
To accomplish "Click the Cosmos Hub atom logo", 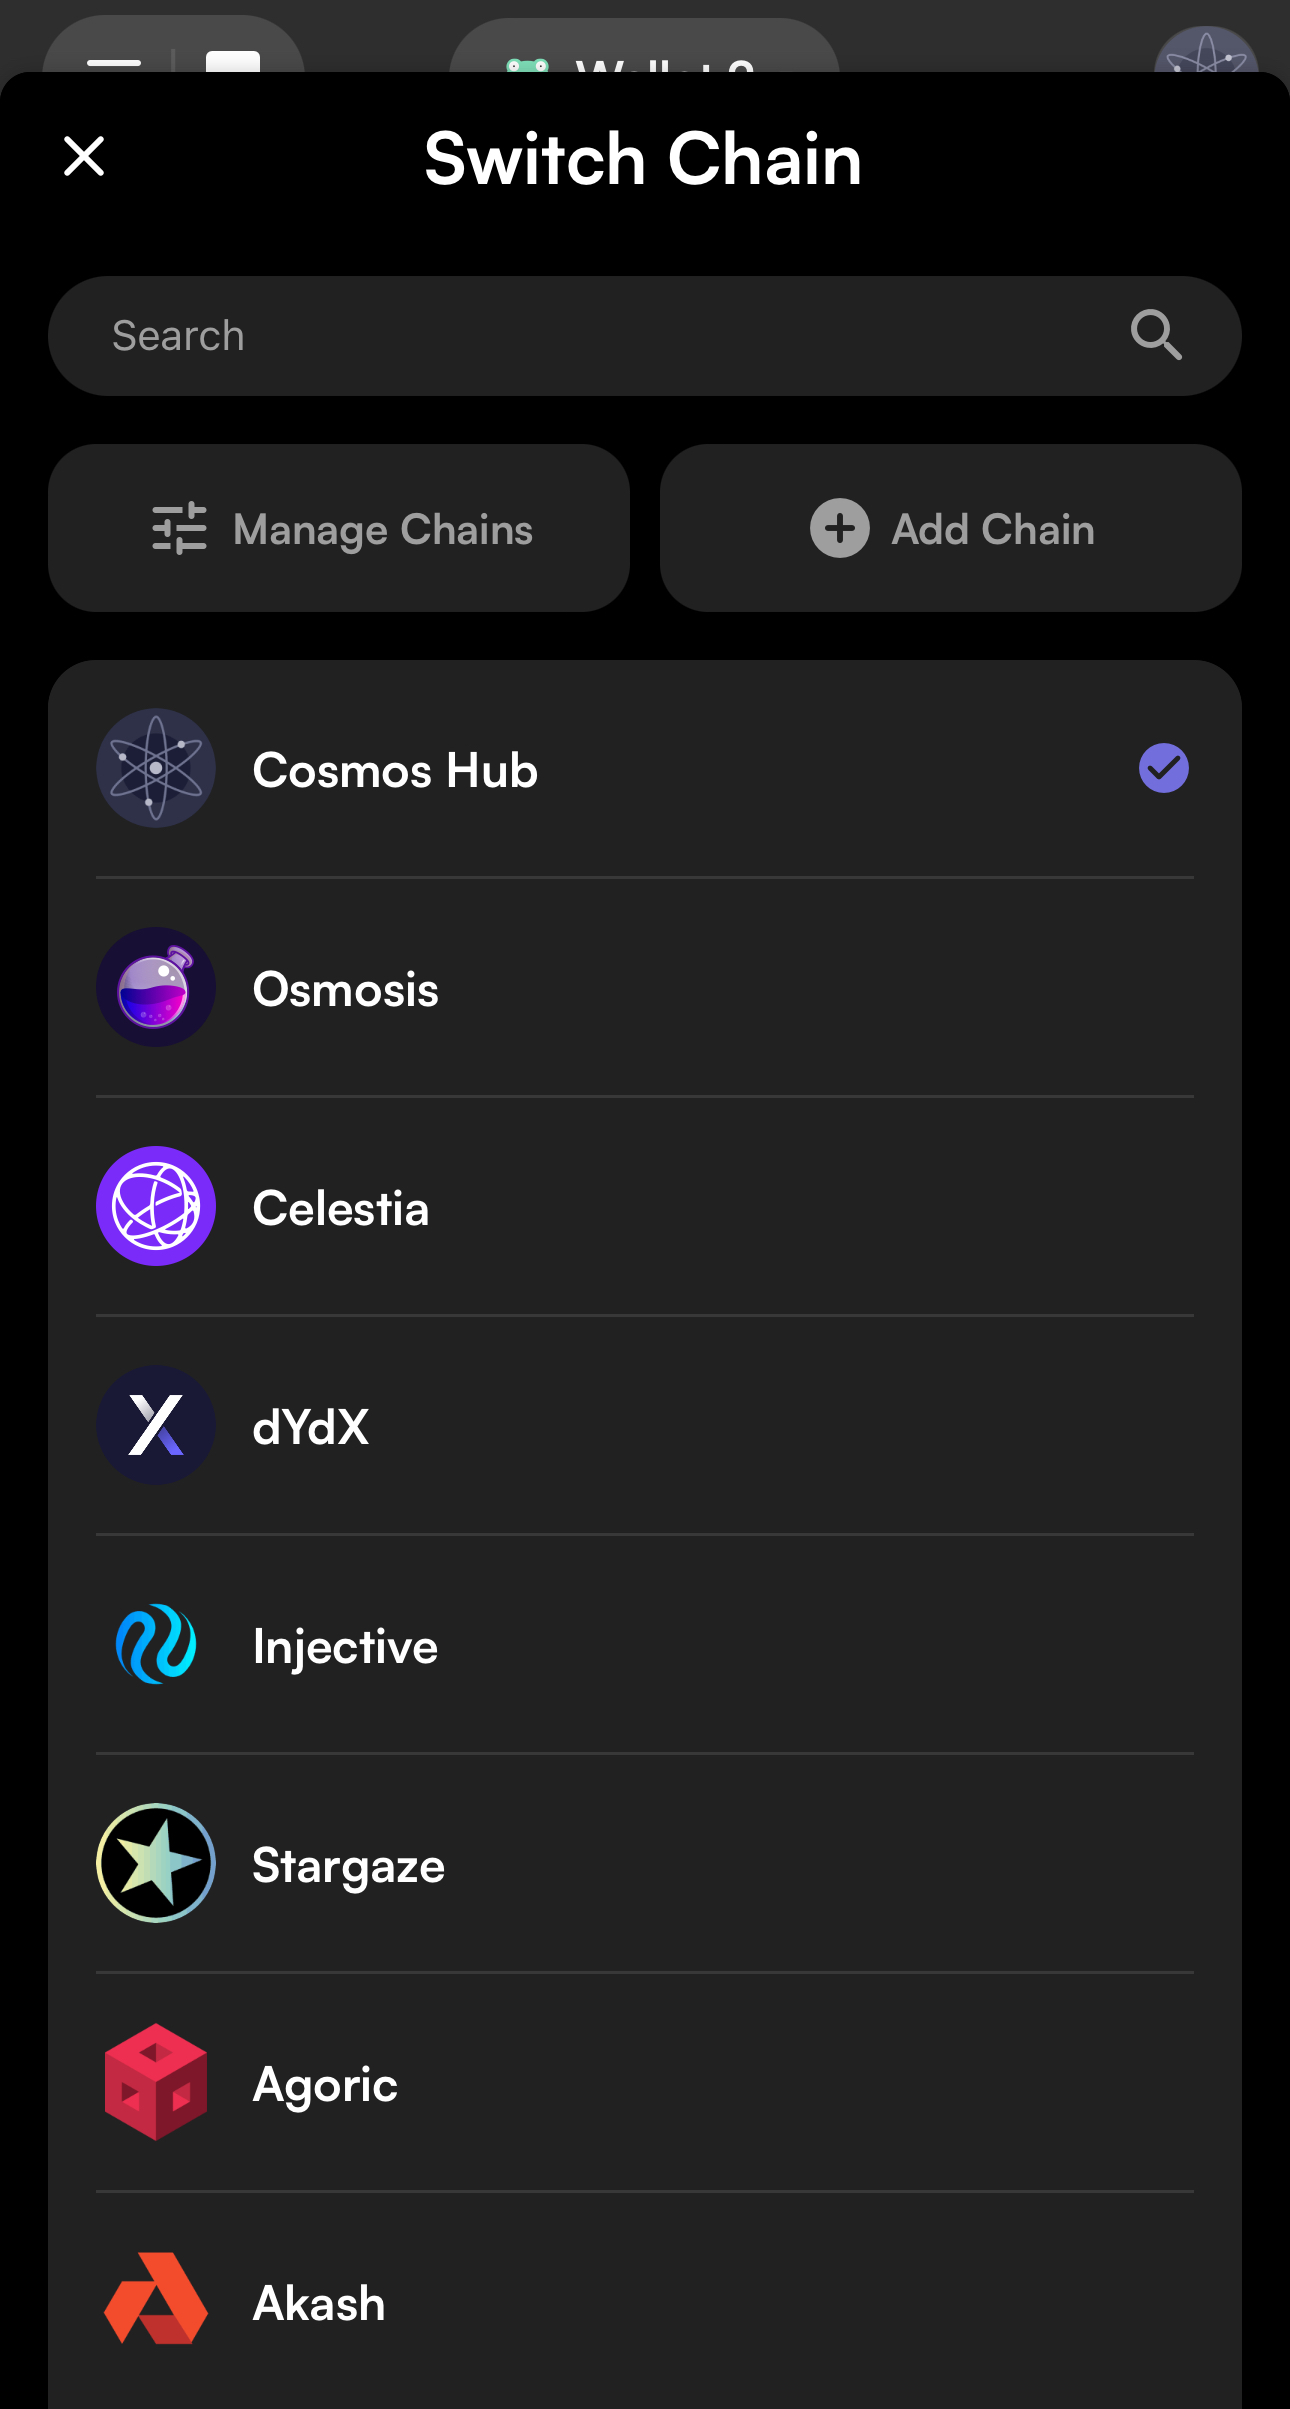I will click(156, 768).
